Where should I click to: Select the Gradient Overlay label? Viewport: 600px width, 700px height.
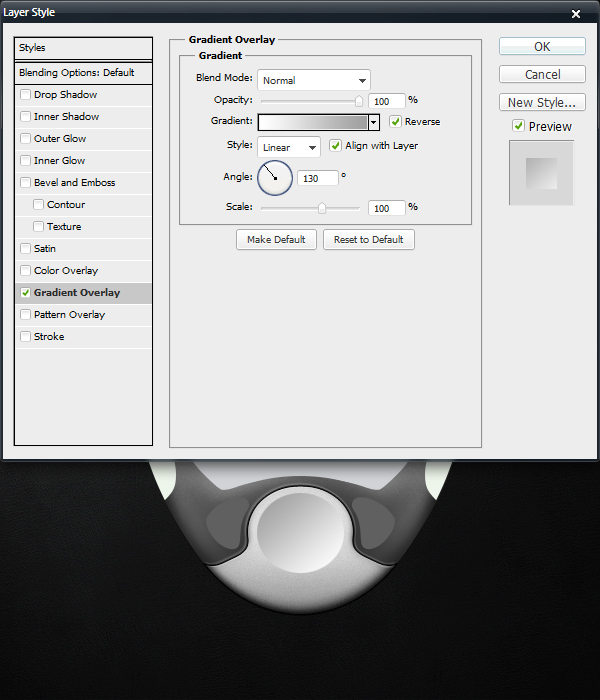coord(77,292)
